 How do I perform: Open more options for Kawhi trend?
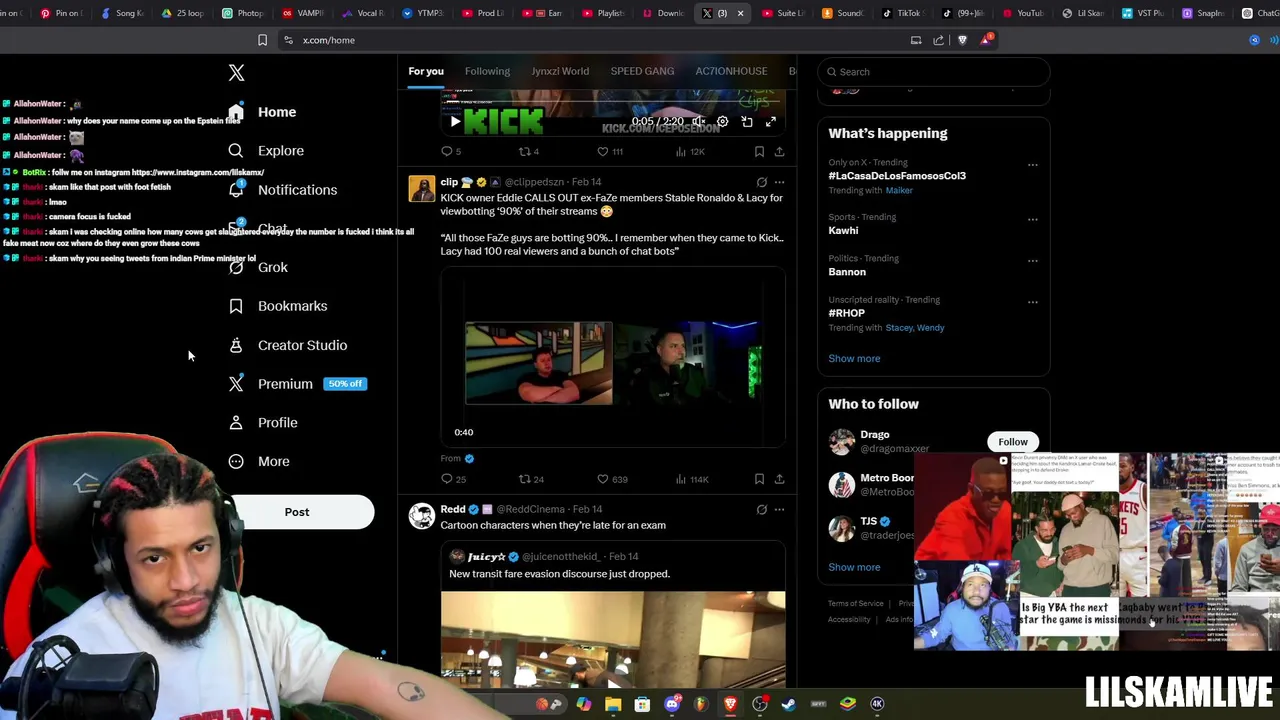click(1032, 219)
